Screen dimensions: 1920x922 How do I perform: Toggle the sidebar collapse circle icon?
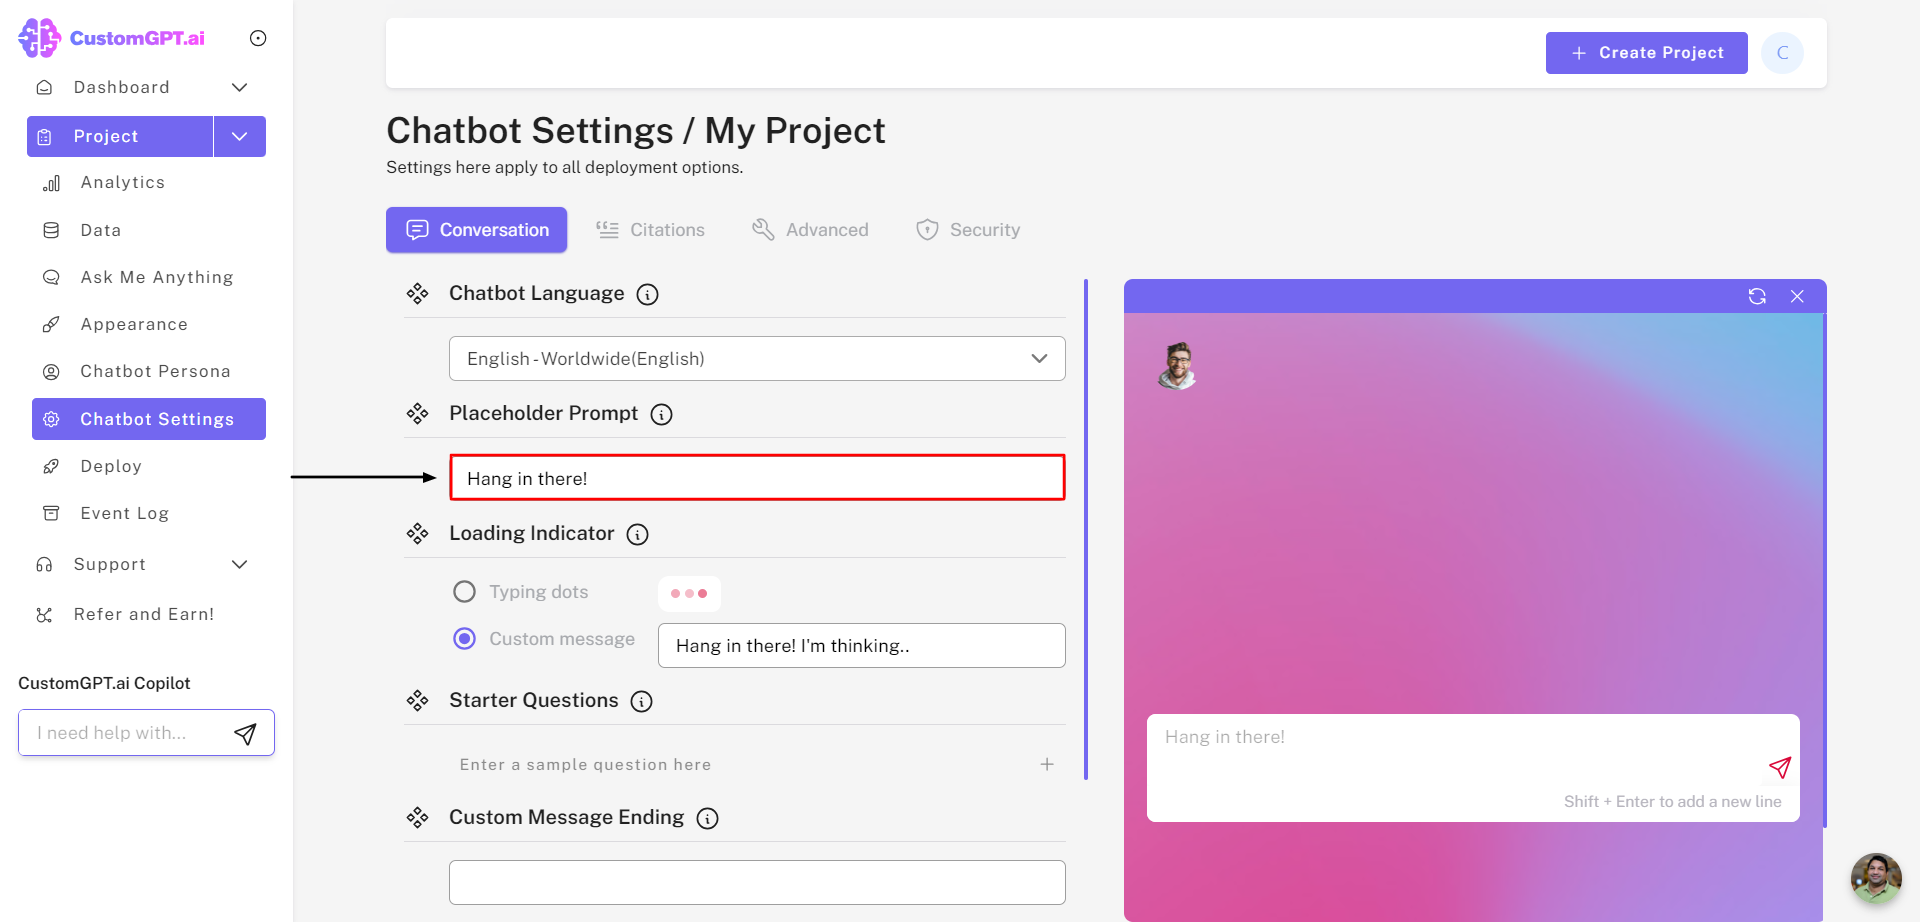tap(258, 38)
